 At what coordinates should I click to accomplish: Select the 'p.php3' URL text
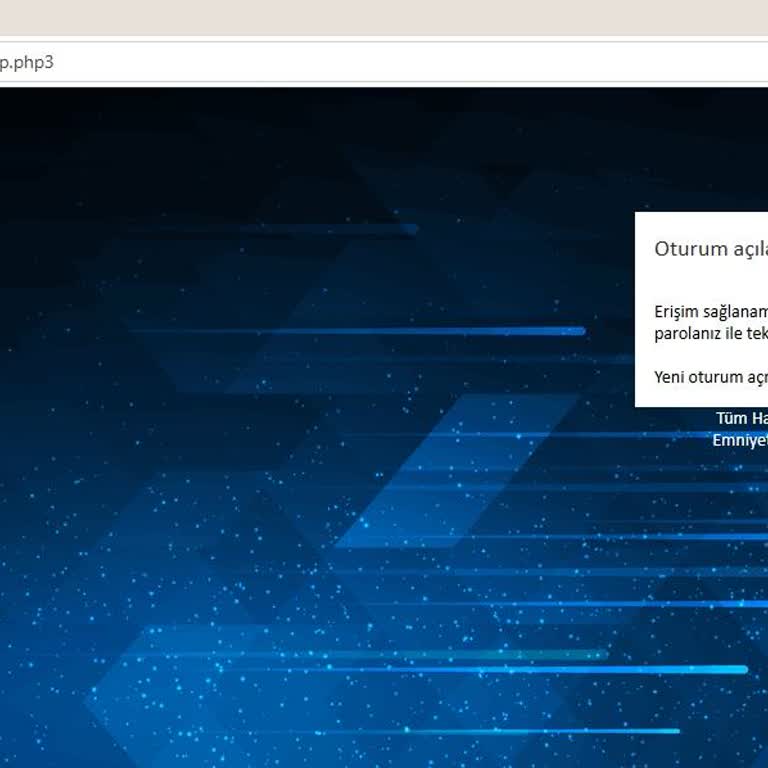(26, 63)
